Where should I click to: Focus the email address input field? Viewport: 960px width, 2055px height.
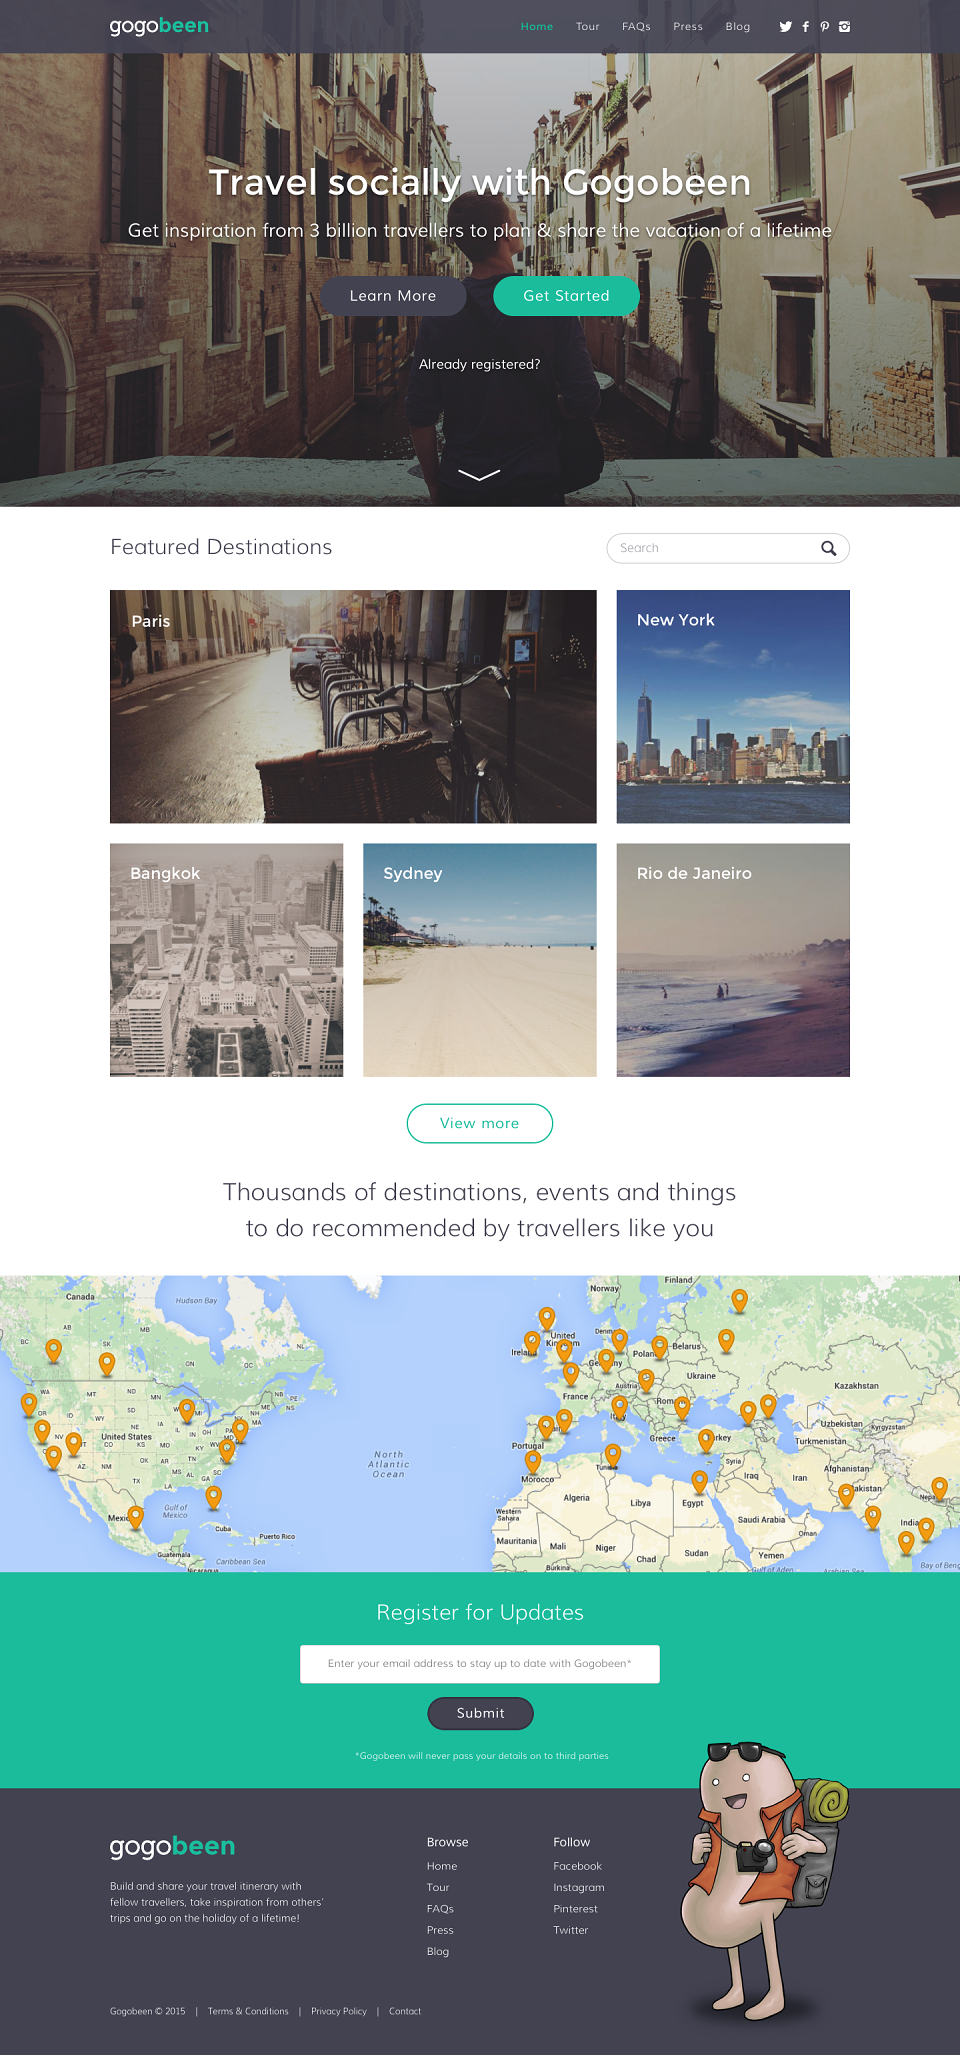coord(480,1664)
